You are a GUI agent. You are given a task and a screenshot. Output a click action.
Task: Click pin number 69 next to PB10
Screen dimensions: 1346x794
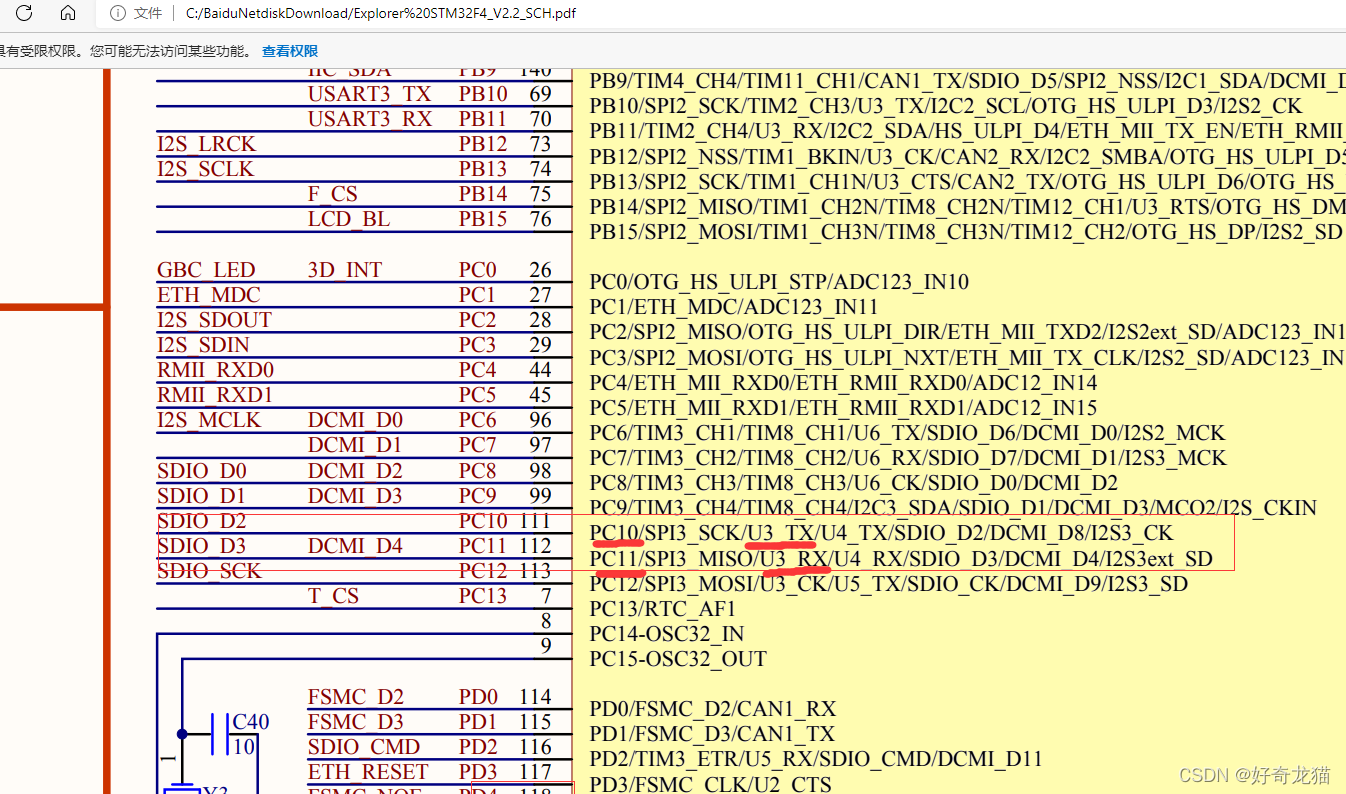541,94
